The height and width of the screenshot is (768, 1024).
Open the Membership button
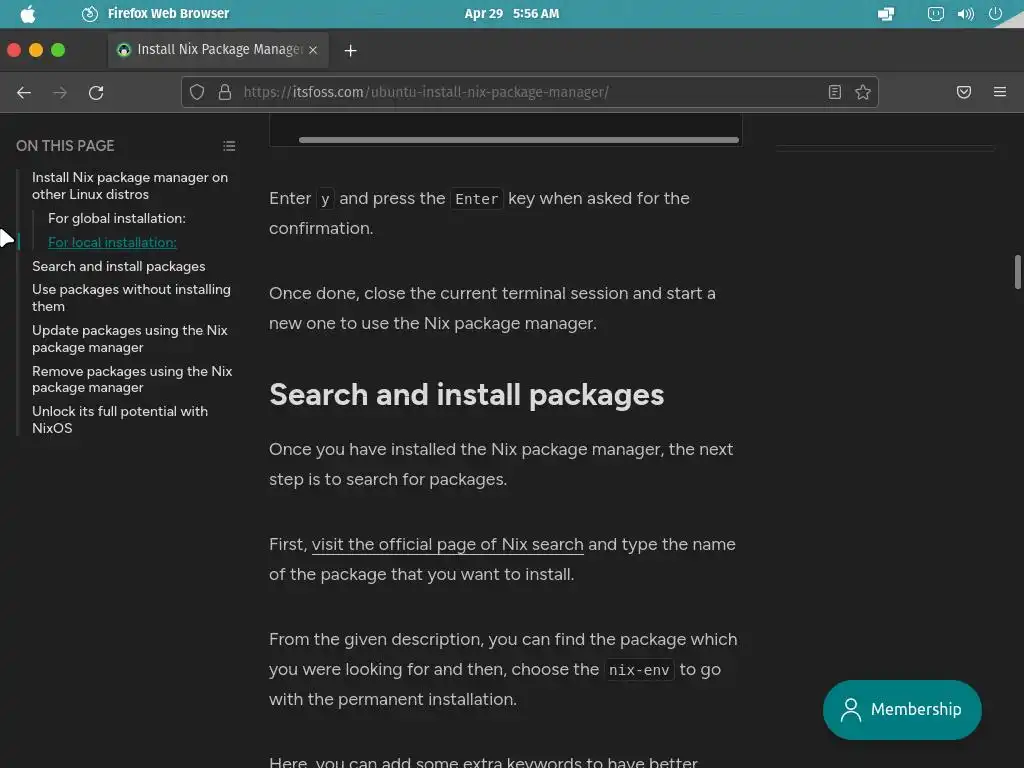click(x=902, y=709)
